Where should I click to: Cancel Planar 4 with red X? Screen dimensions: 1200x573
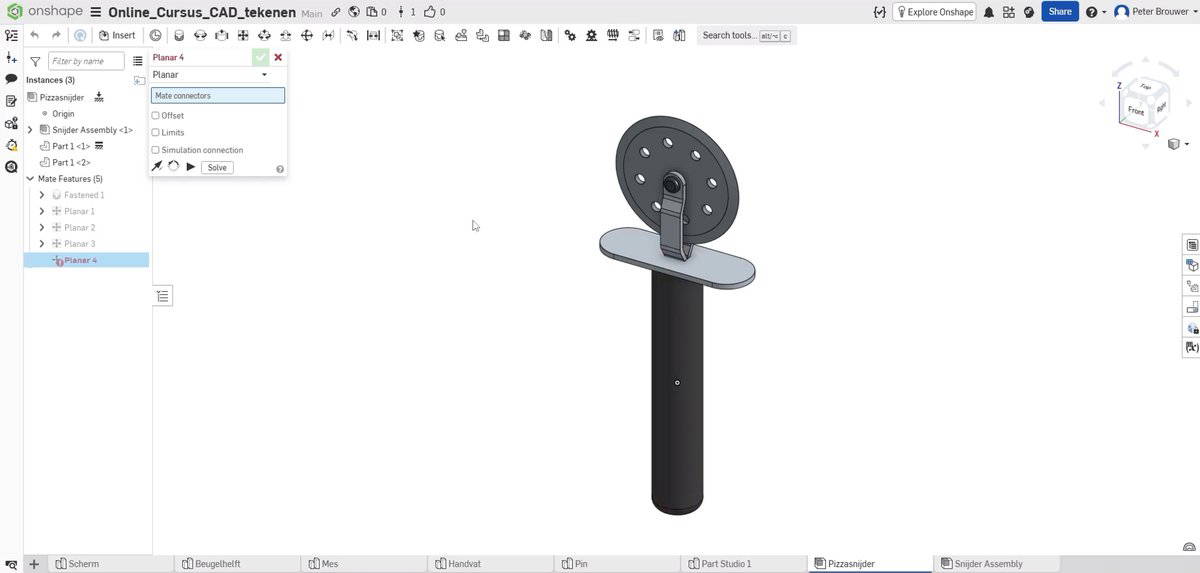(x=278, y=57)
